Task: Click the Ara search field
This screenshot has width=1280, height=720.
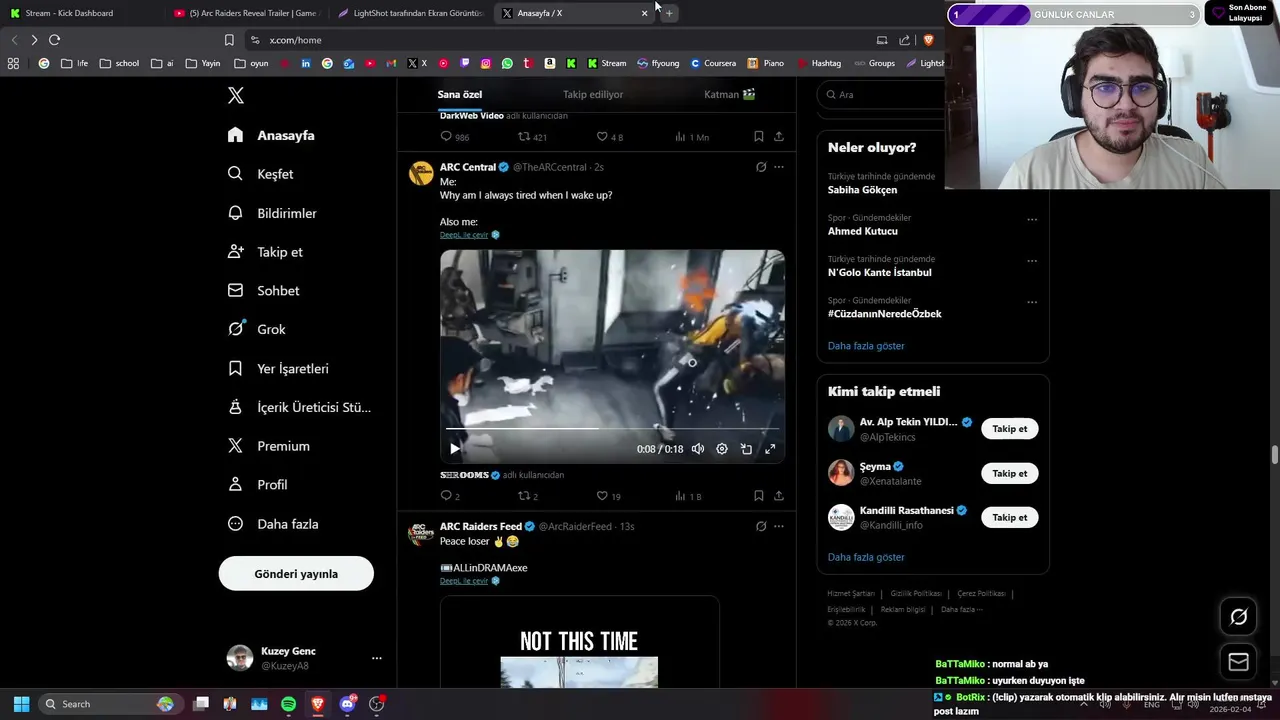Action: [880, 95]
